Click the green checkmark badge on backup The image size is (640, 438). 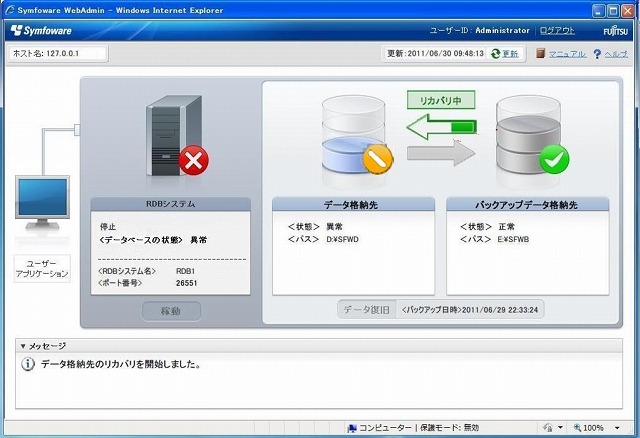[x=554, y=159]
